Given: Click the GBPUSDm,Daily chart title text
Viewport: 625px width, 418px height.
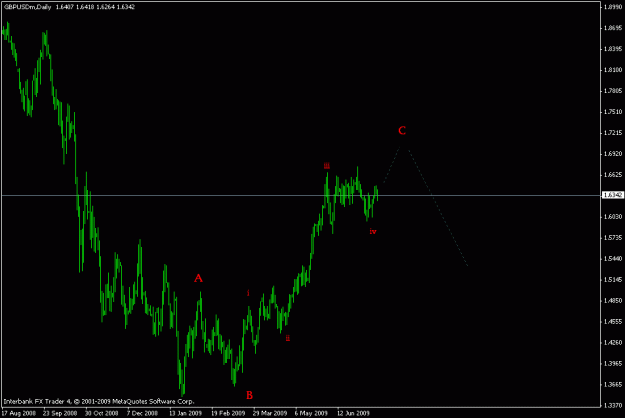Looking at the screenshot, I should tap(28, 7).
